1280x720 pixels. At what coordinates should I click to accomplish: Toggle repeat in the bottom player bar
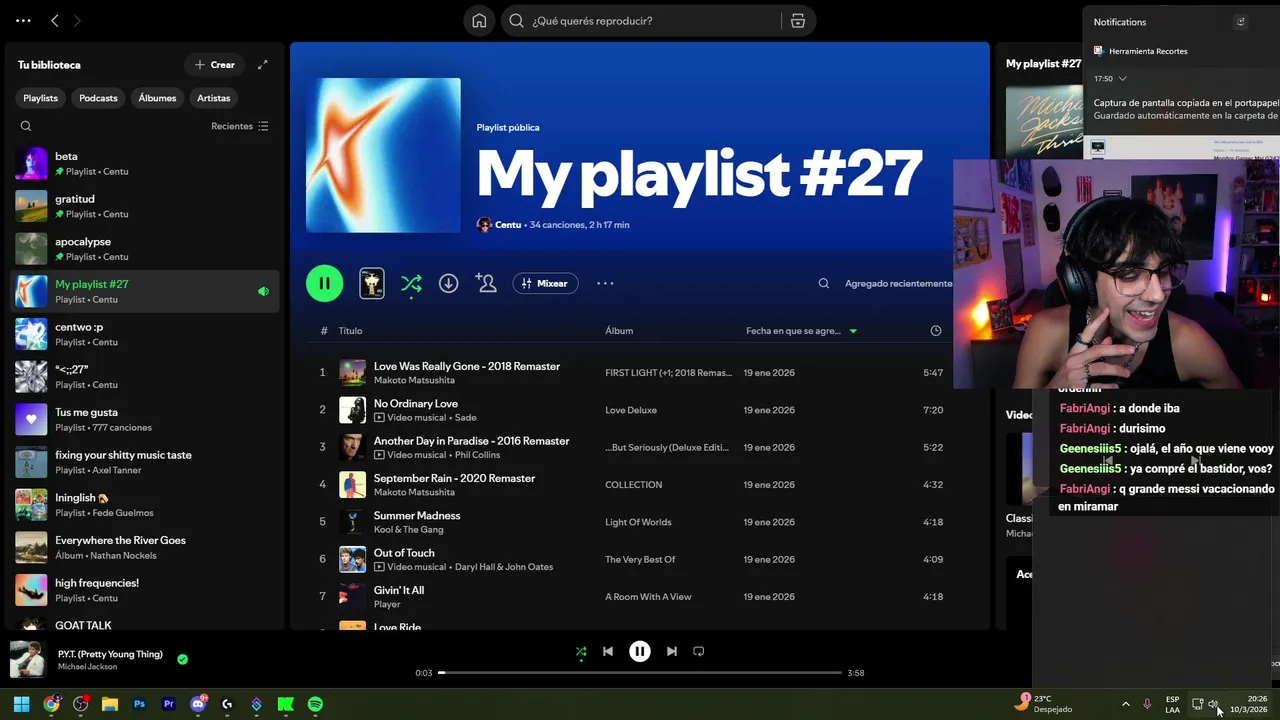[699, 651]
